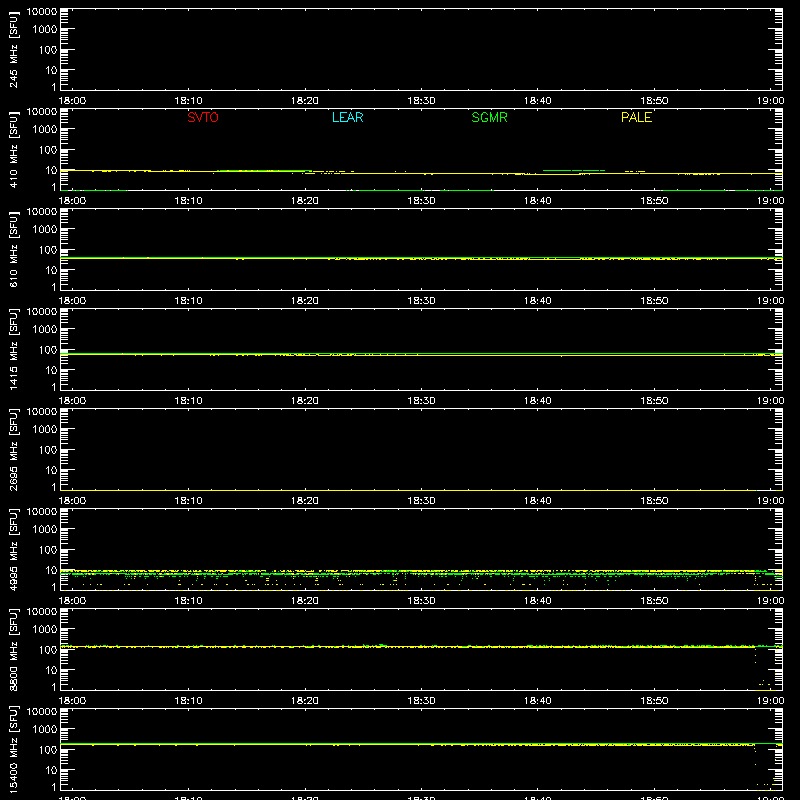Click 18:40 tick label under 610 MHz panel
The image size is (800, 800).
point(537,301)
